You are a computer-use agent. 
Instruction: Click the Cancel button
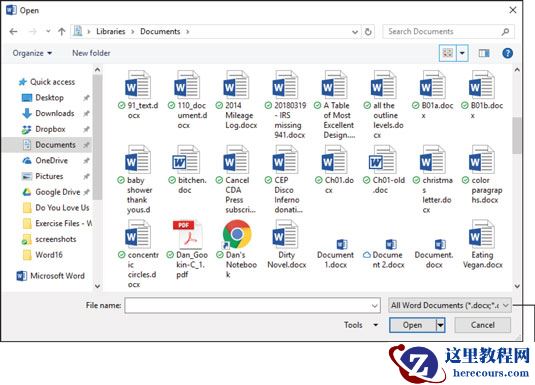tap(482, 325)
